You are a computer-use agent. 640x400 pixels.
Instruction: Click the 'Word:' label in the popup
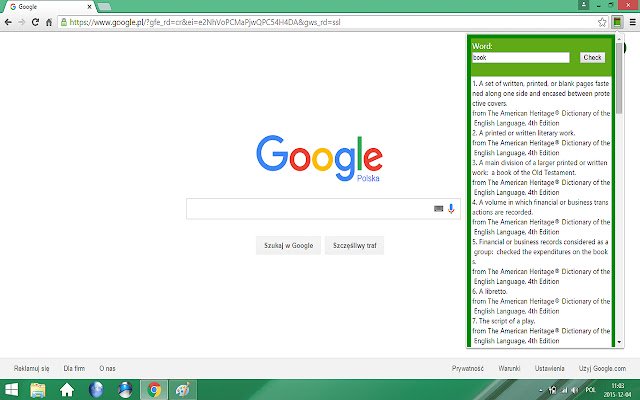tap(482, 46)
